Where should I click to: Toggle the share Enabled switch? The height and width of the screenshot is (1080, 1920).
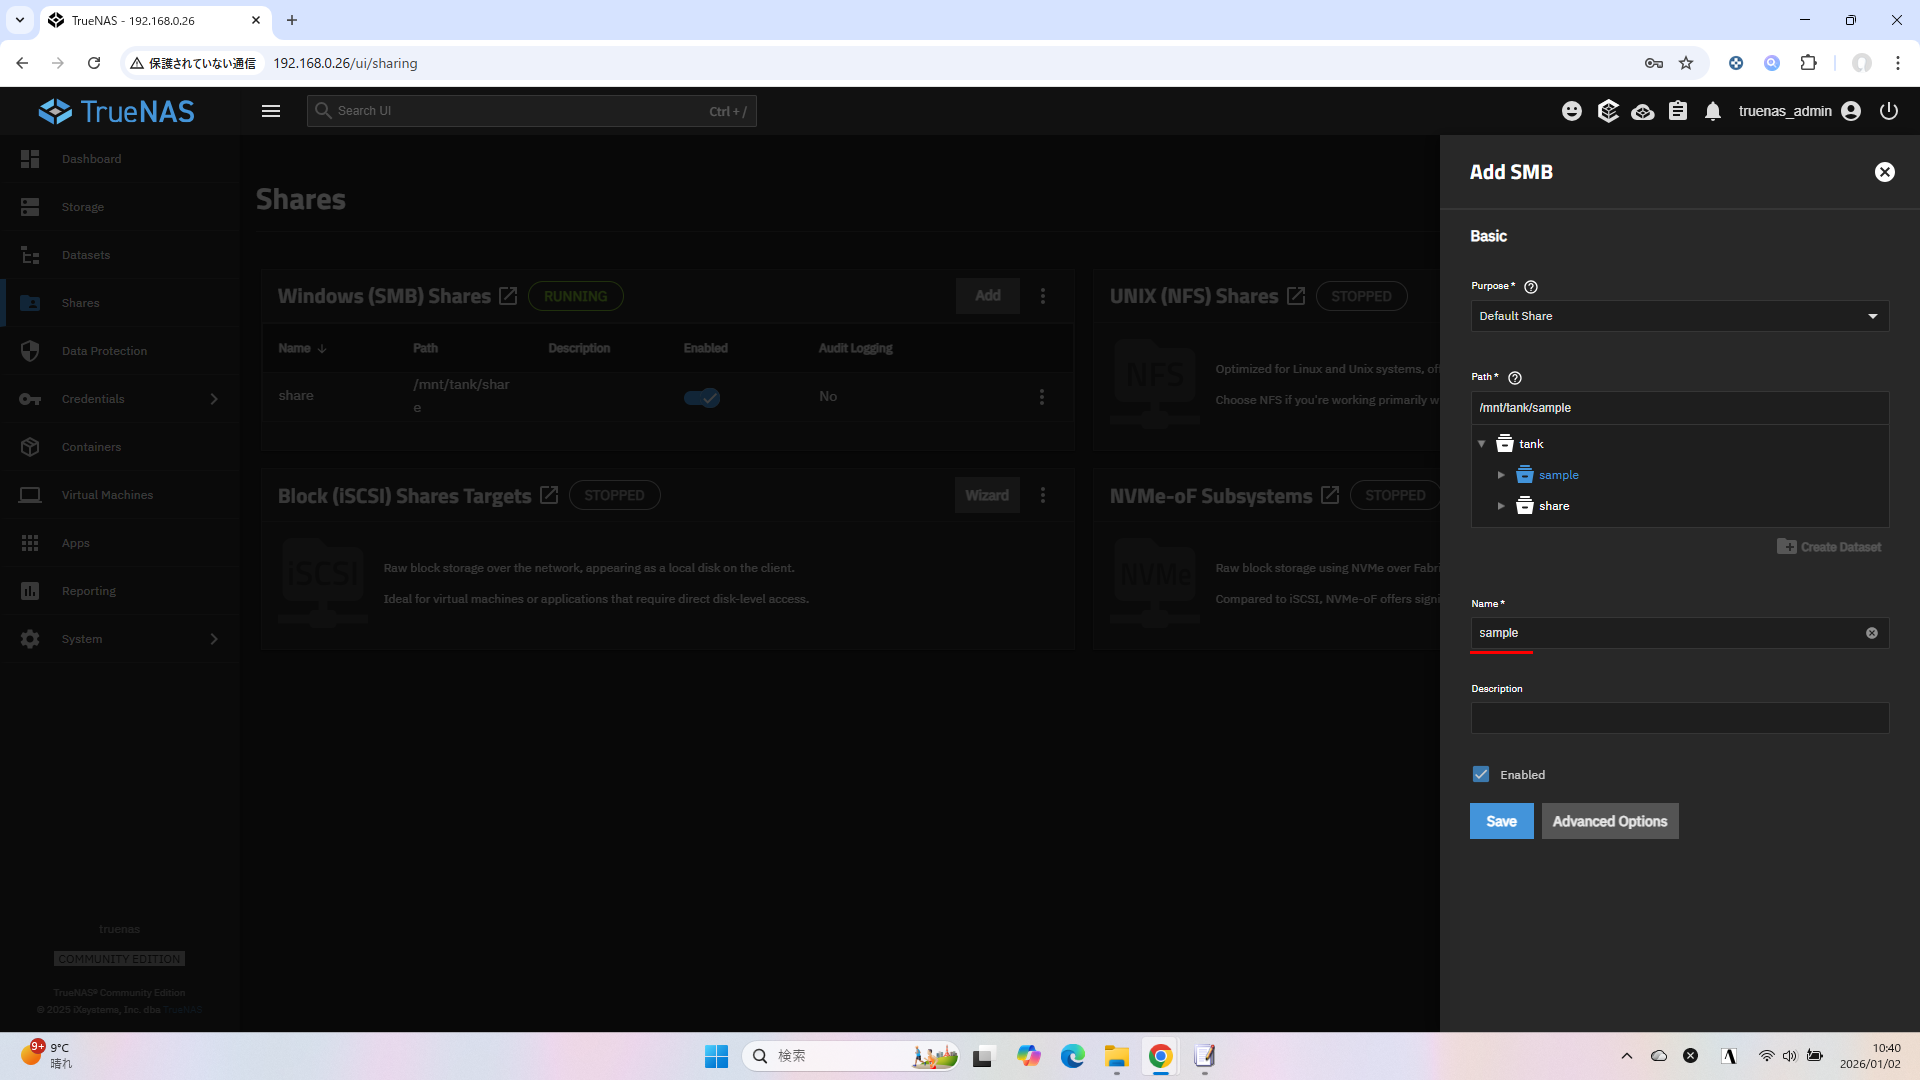click(702, 397)
